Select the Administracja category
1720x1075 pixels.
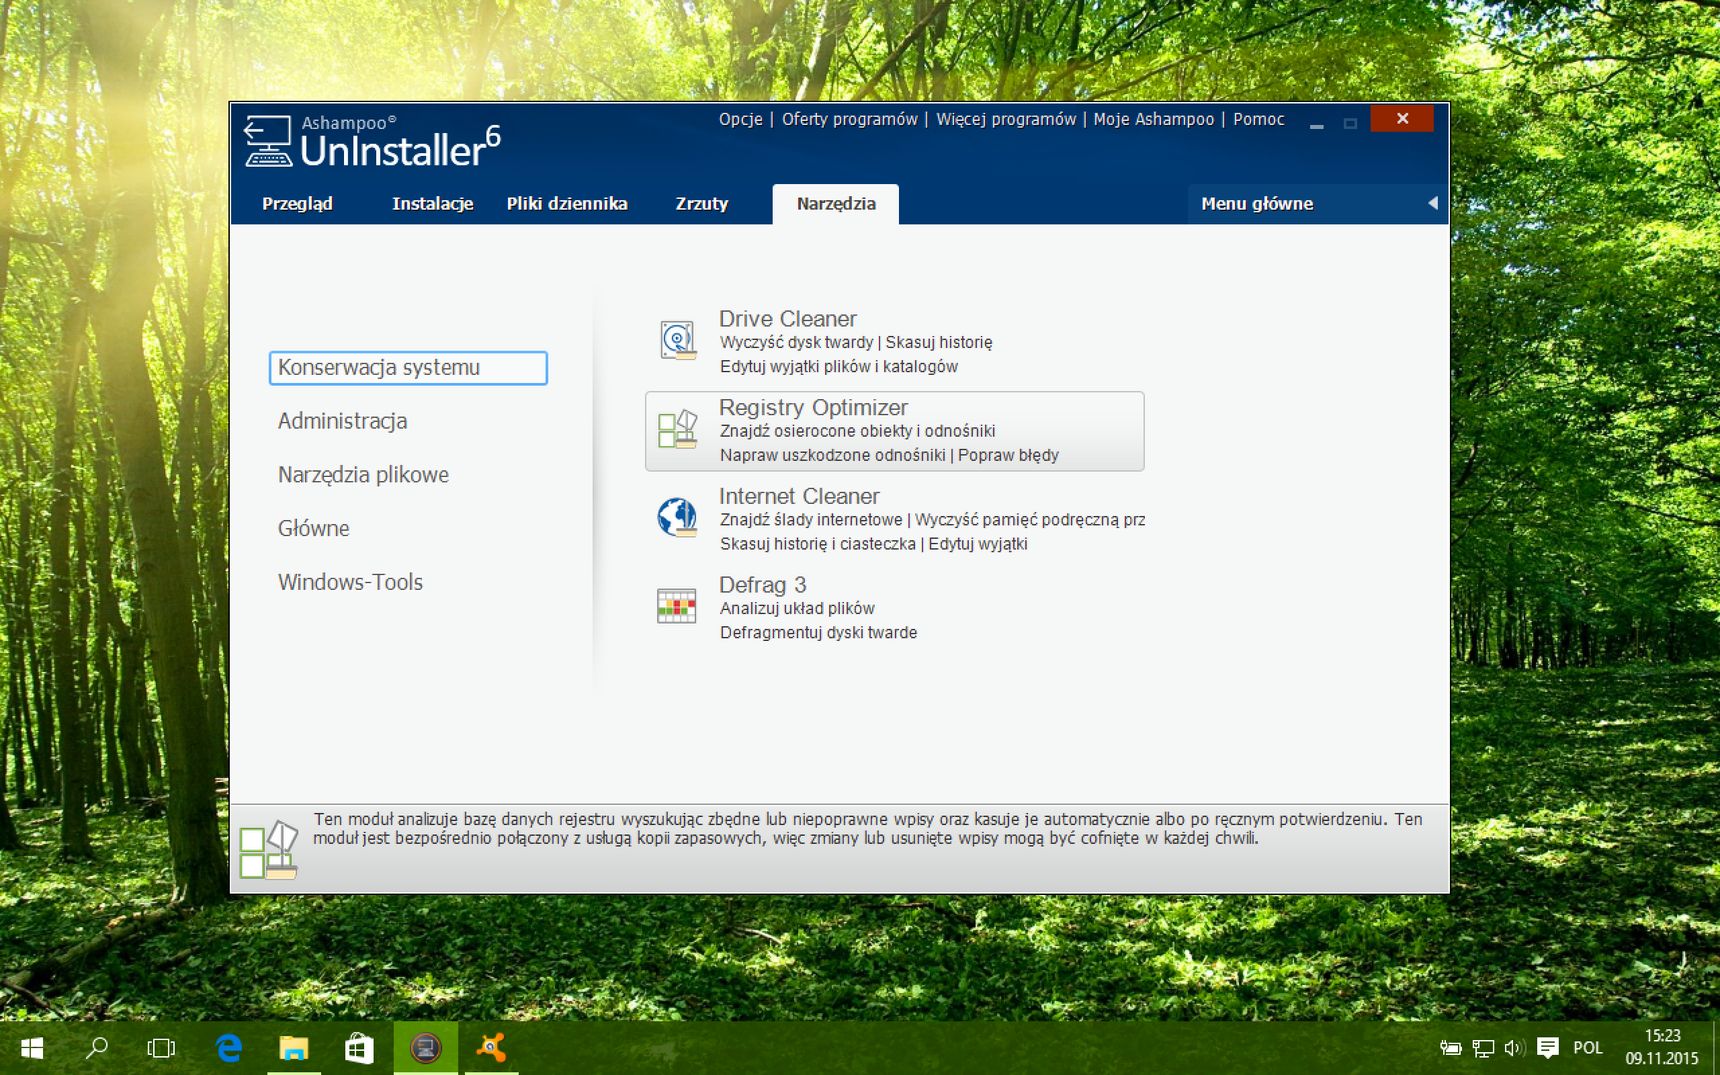click(342, 421)
